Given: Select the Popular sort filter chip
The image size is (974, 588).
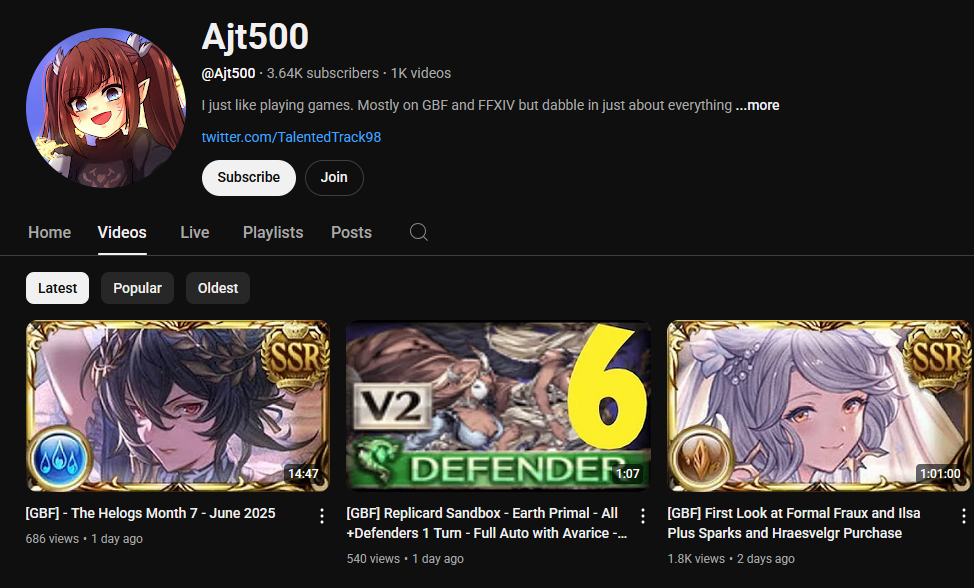Looking at the screenshot, I should click(x=137, y=288).
